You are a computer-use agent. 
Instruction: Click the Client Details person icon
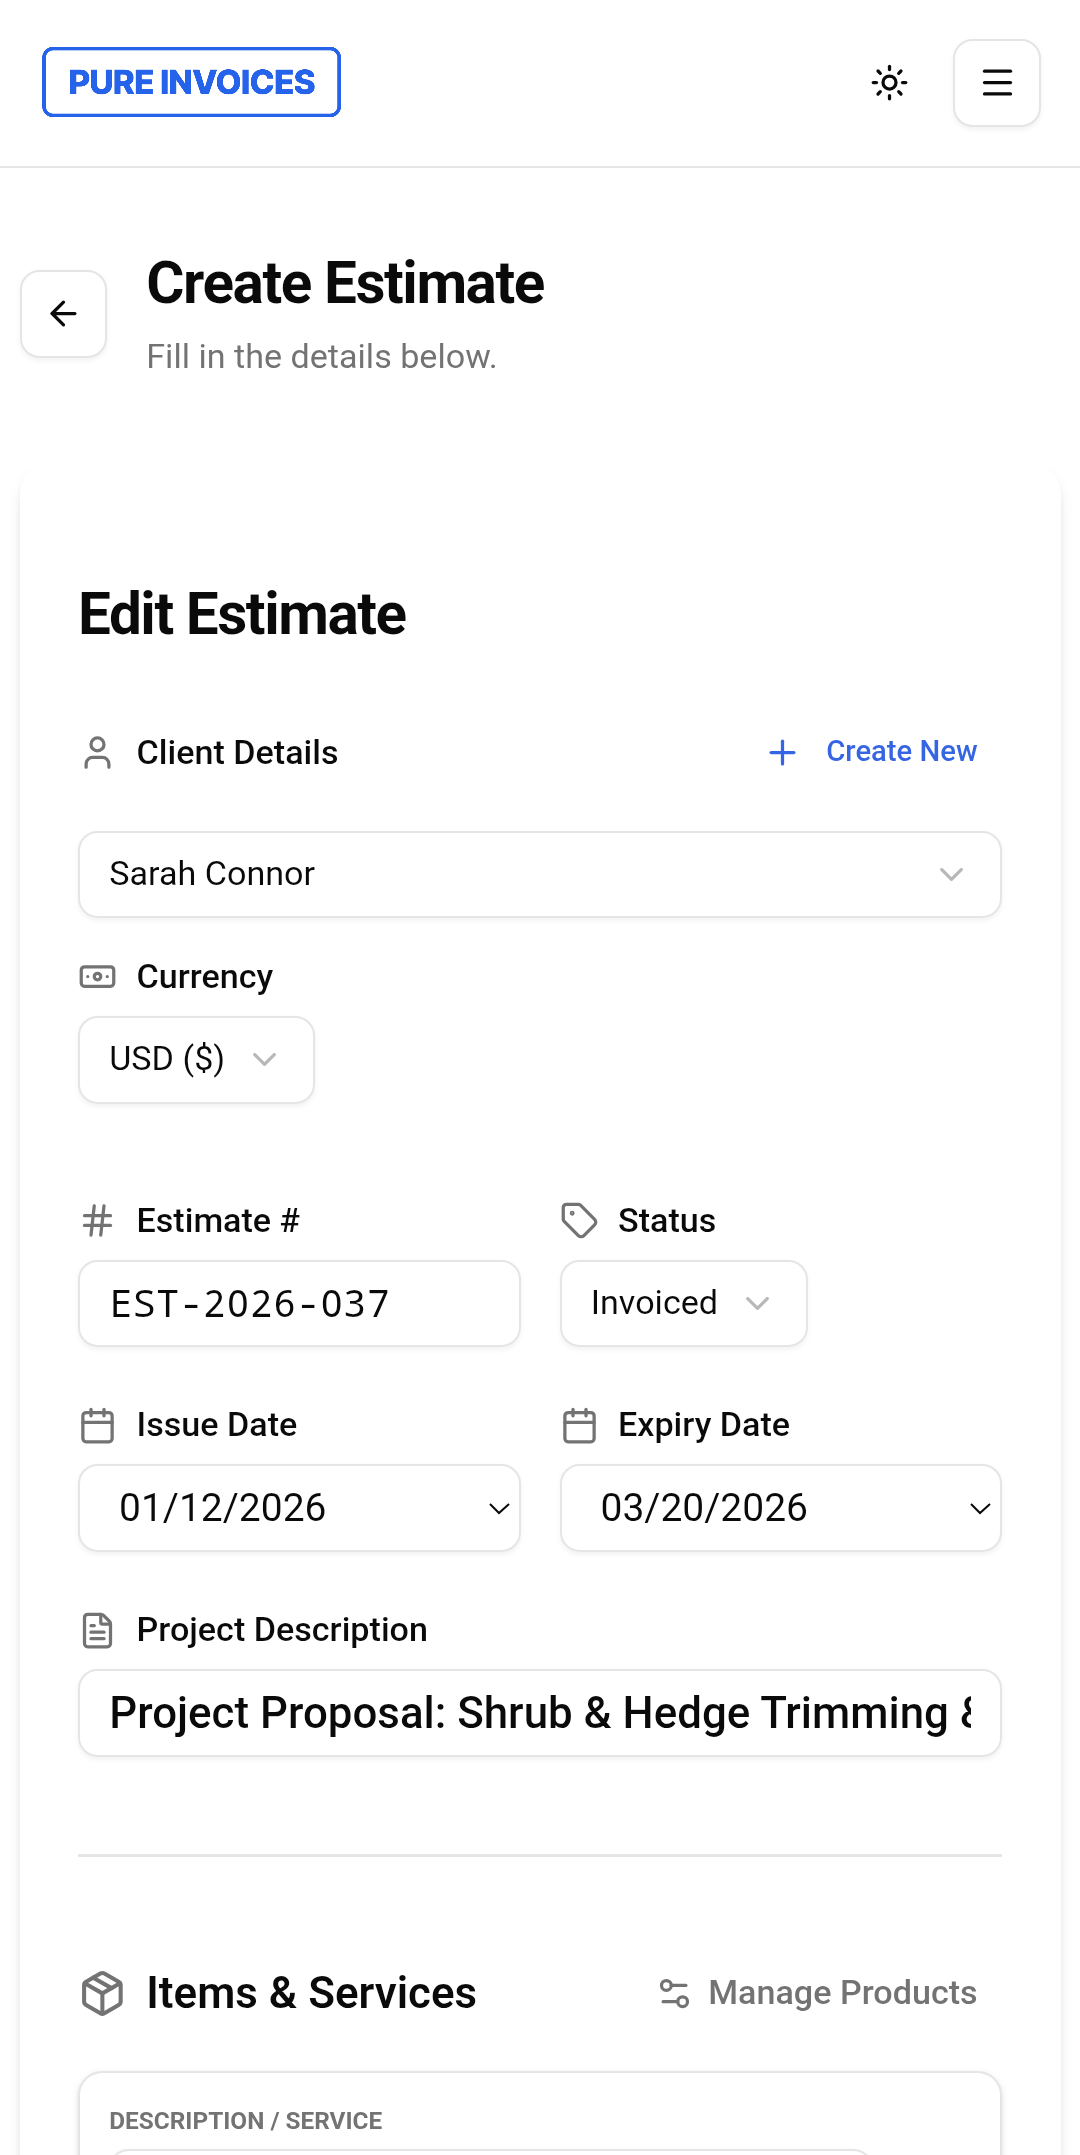(98, 753)
